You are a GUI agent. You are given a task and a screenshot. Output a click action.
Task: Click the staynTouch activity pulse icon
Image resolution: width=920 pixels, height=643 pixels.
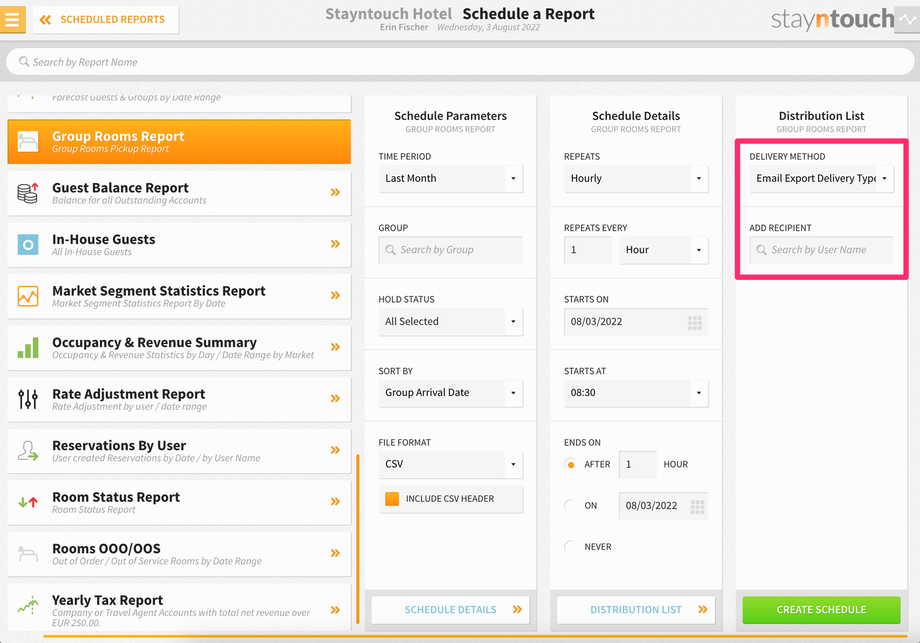pyautogui.click(x=907, y=19)
